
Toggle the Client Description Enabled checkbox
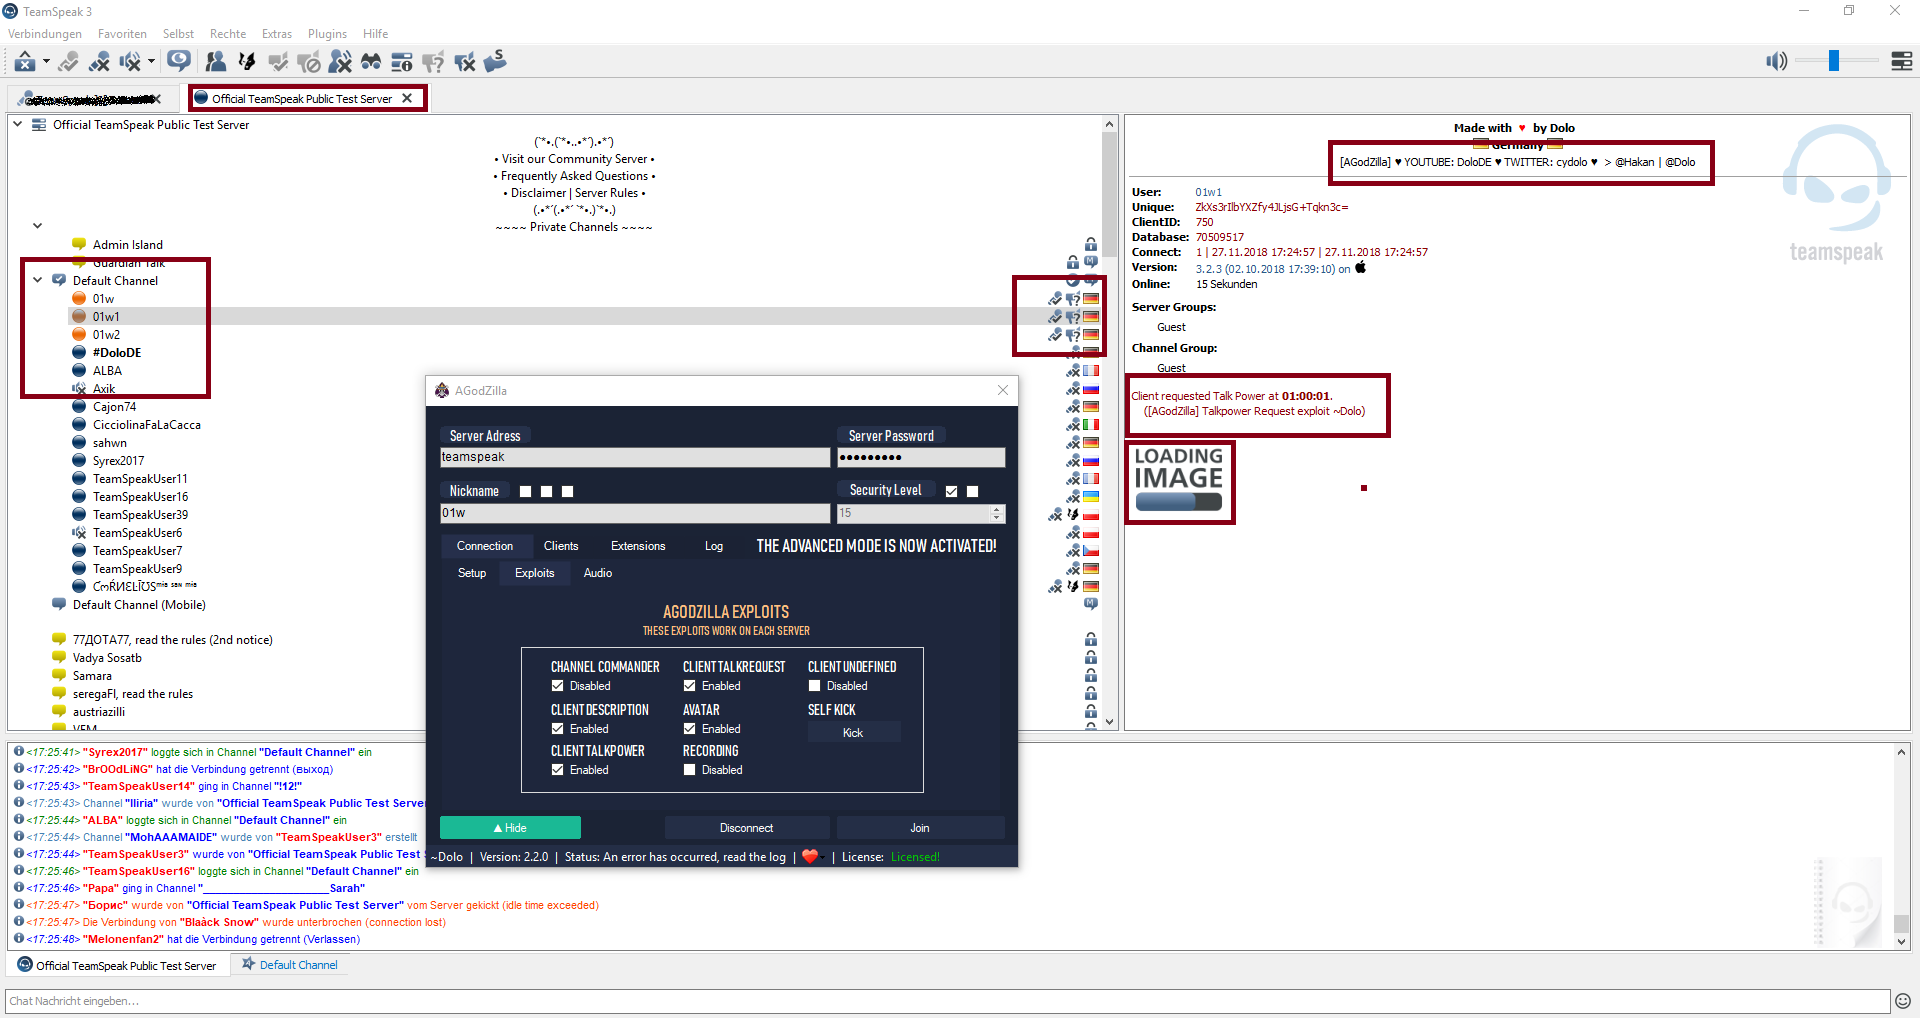click(x=557, y=729)
